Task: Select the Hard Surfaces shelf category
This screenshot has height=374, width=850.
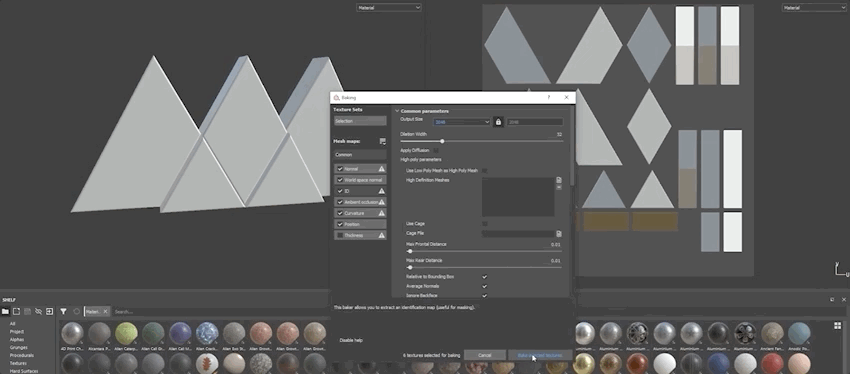Action: coord(23,371)
